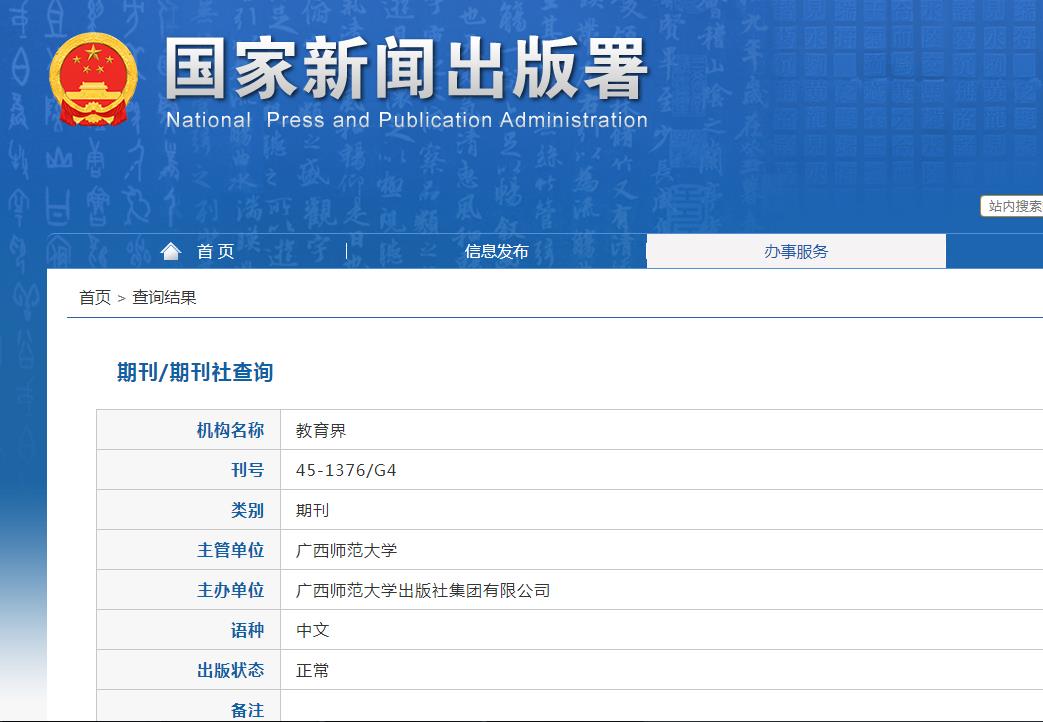Click the 期刊/期刊社查询 heading
Viewport: 1043px width, 722px height.
pos(193,372)
